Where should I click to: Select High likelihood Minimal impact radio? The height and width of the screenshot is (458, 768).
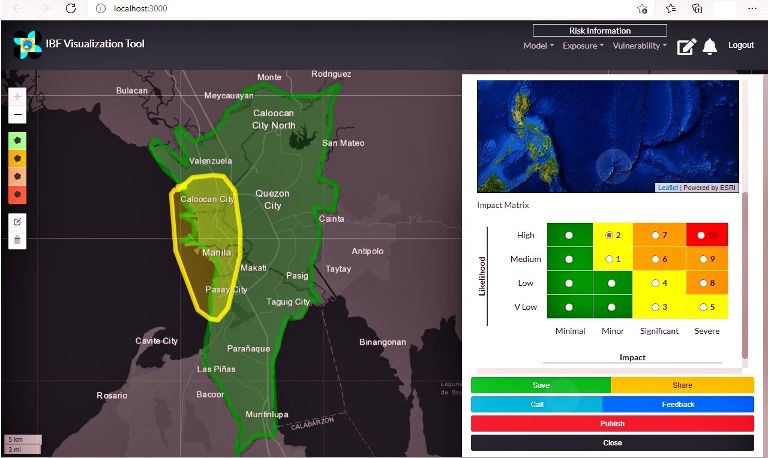click(569, 235)
